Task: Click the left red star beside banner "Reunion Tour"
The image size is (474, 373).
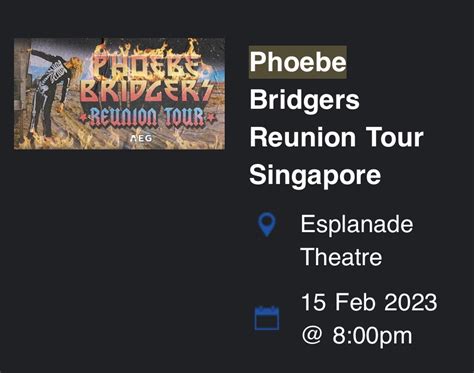Action: pyautogui.click(x=83, y=118)
